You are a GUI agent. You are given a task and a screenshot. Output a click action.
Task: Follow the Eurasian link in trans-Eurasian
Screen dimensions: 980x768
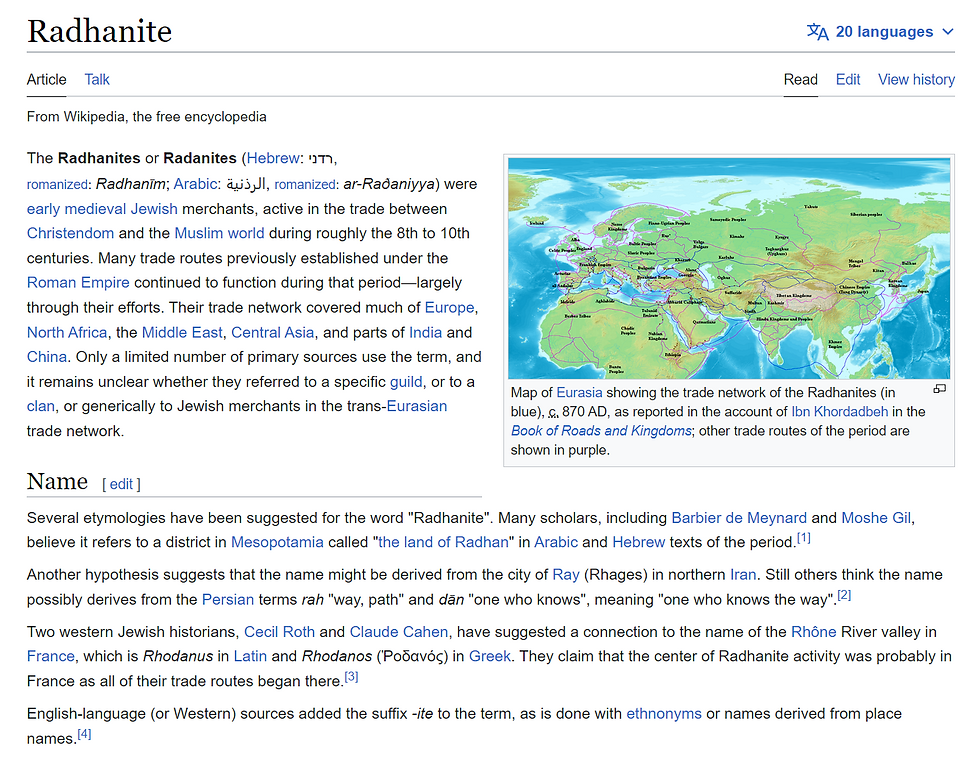click(x=417, y=406)
